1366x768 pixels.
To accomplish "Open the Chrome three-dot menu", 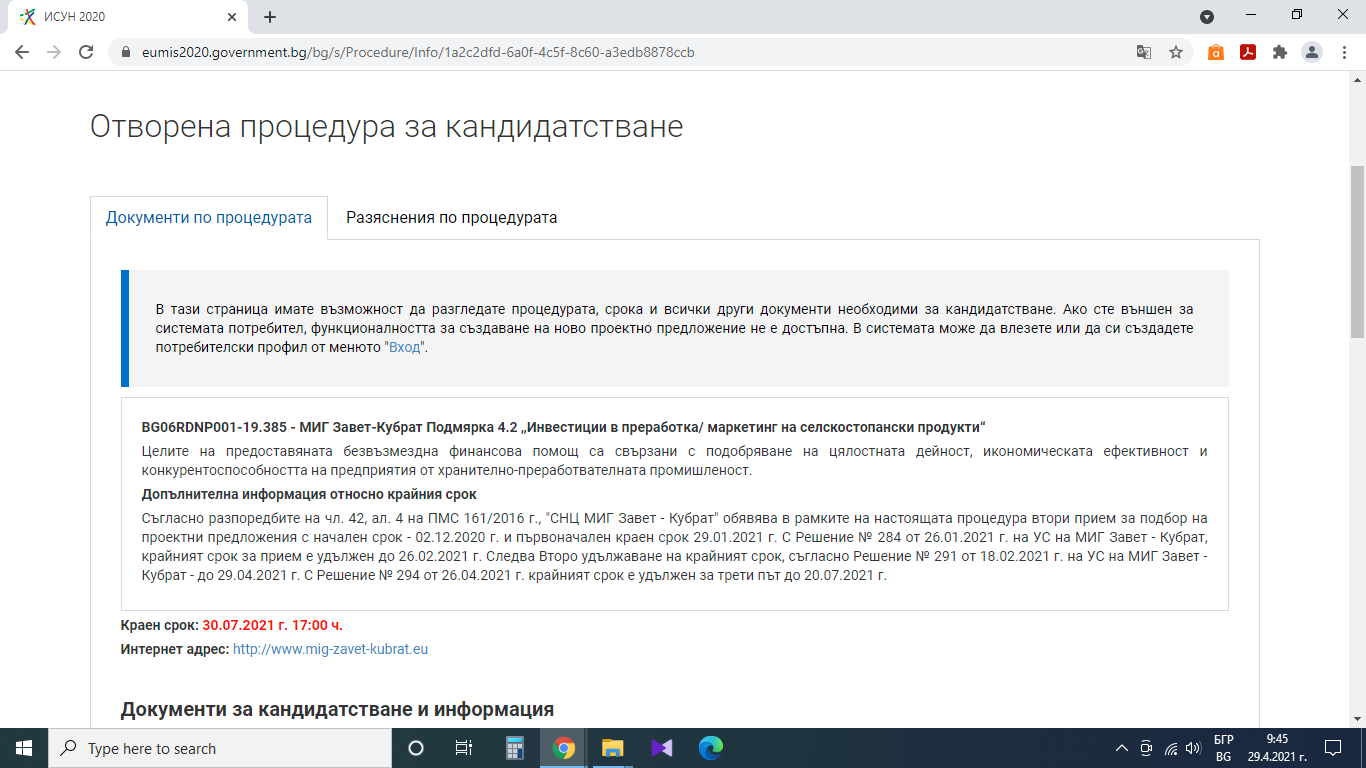I will point(1344,52).
